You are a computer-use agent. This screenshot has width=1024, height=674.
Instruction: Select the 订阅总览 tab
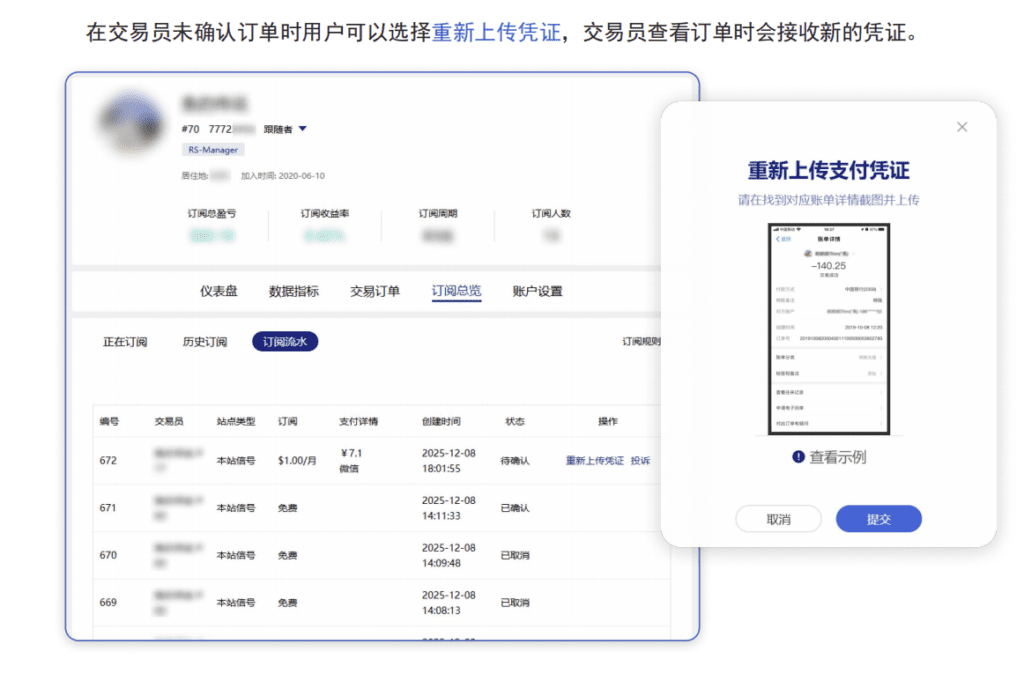click(456, 291)
